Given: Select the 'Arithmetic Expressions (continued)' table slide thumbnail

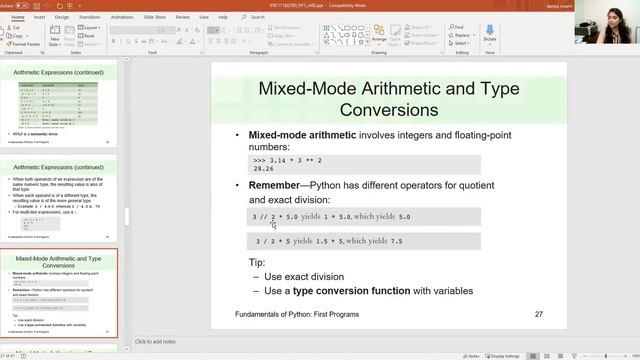Looking at the screenshot, I should click(x=58, y=104).
